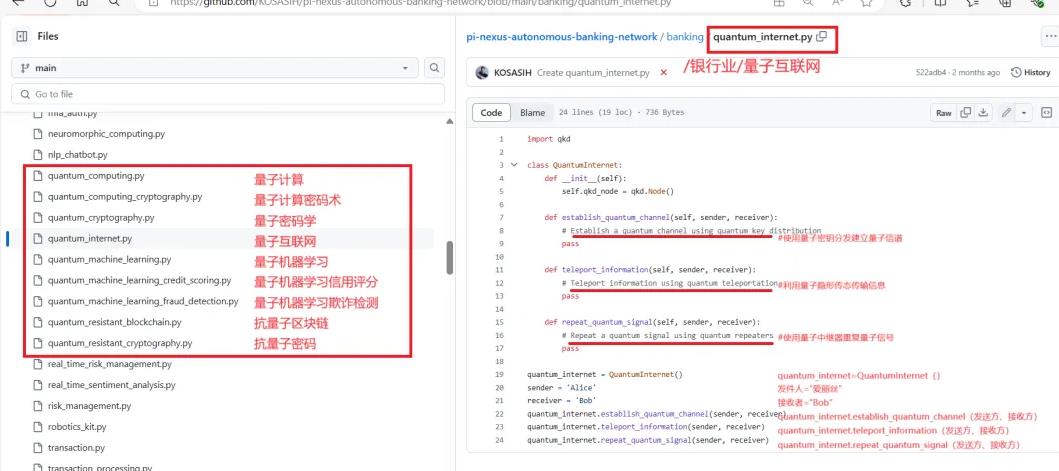The height and width of the screenshot is (471, 1059).
Task: Click 'def repeat_quantum_signal' code line
Action: pyautogui.click(x=652, y=322)
